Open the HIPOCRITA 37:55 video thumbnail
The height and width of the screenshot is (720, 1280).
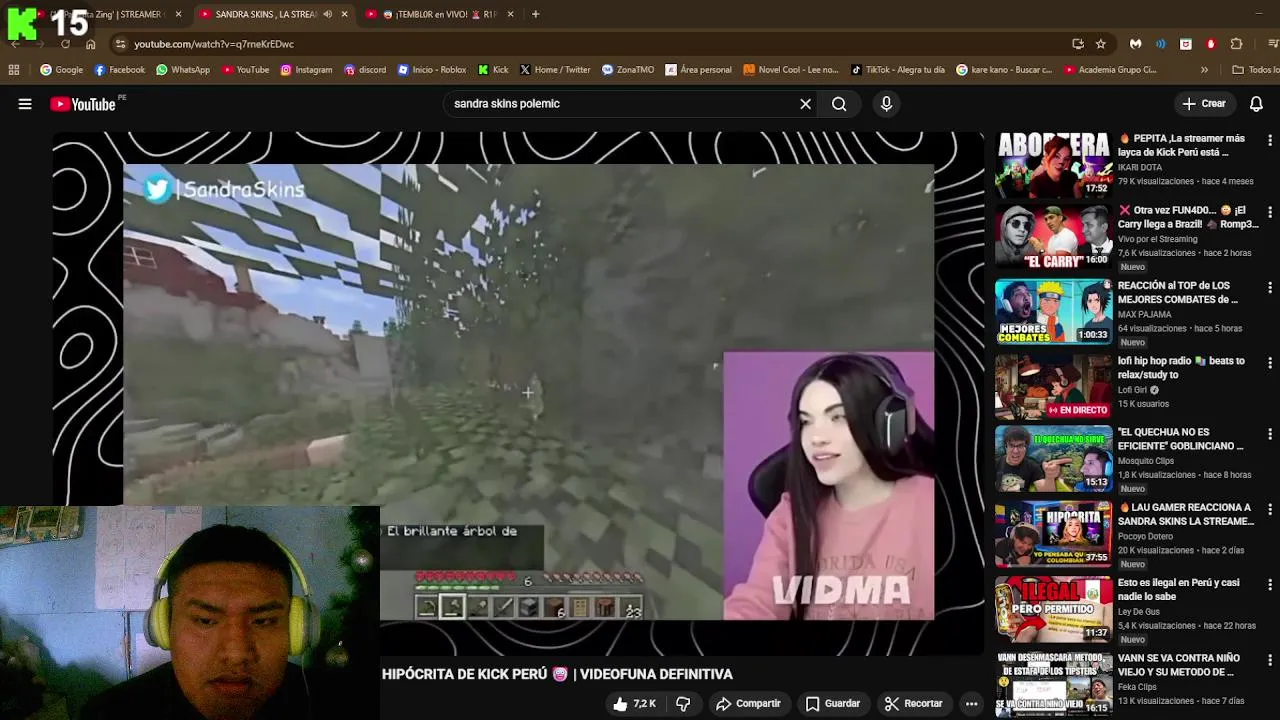1053,534
